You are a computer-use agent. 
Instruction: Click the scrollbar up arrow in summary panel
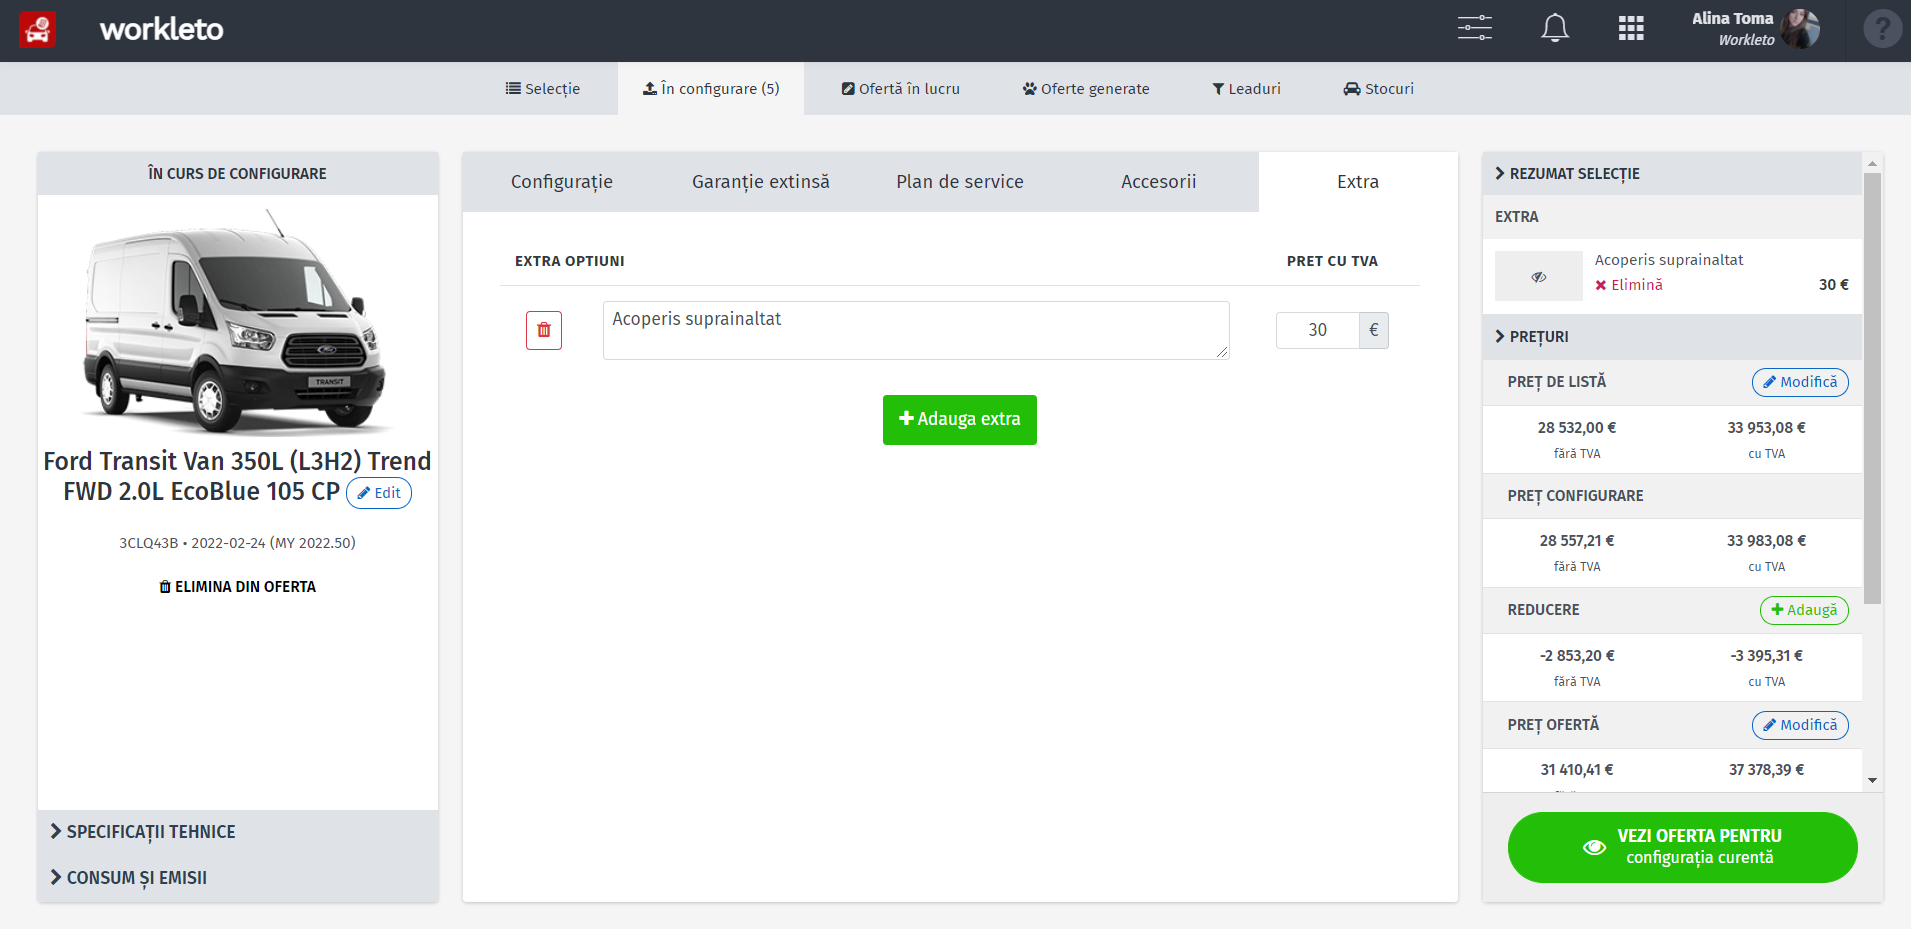[x=1873, y=163]
